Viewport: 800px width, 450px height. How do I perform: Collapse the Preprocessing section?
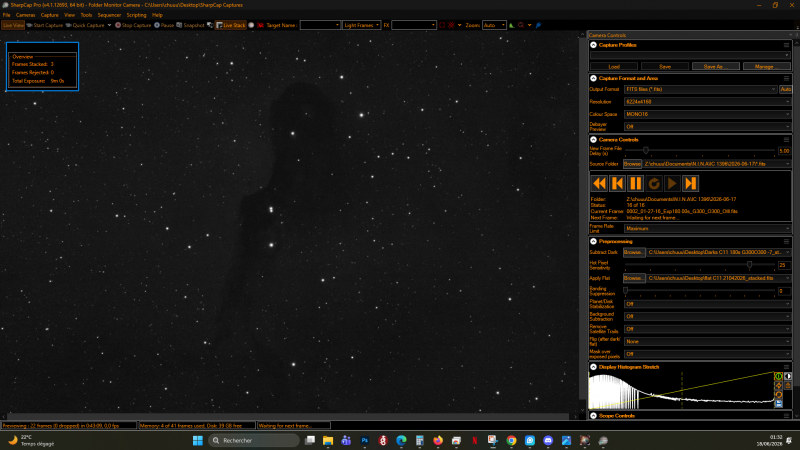click(593, 241)
